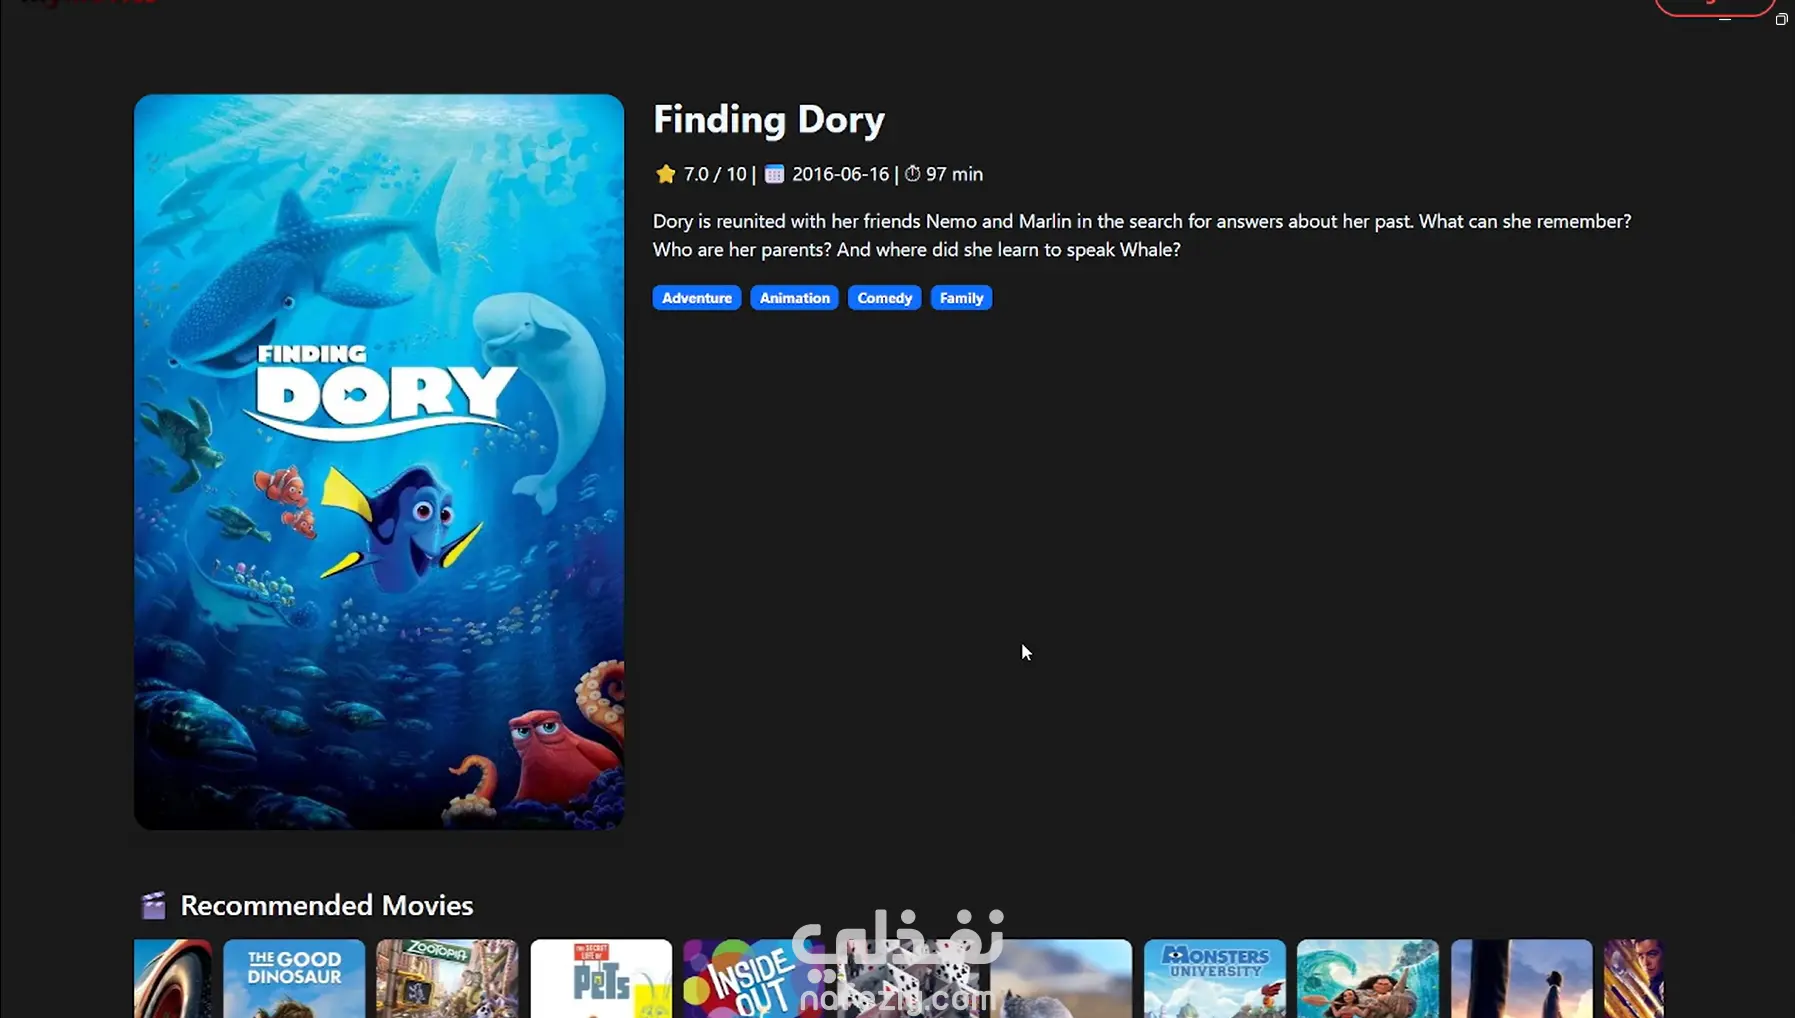Select the Adventure genre tag
The width and height of the screenshot is (1795, 1018).
click(x=697, y=298)
